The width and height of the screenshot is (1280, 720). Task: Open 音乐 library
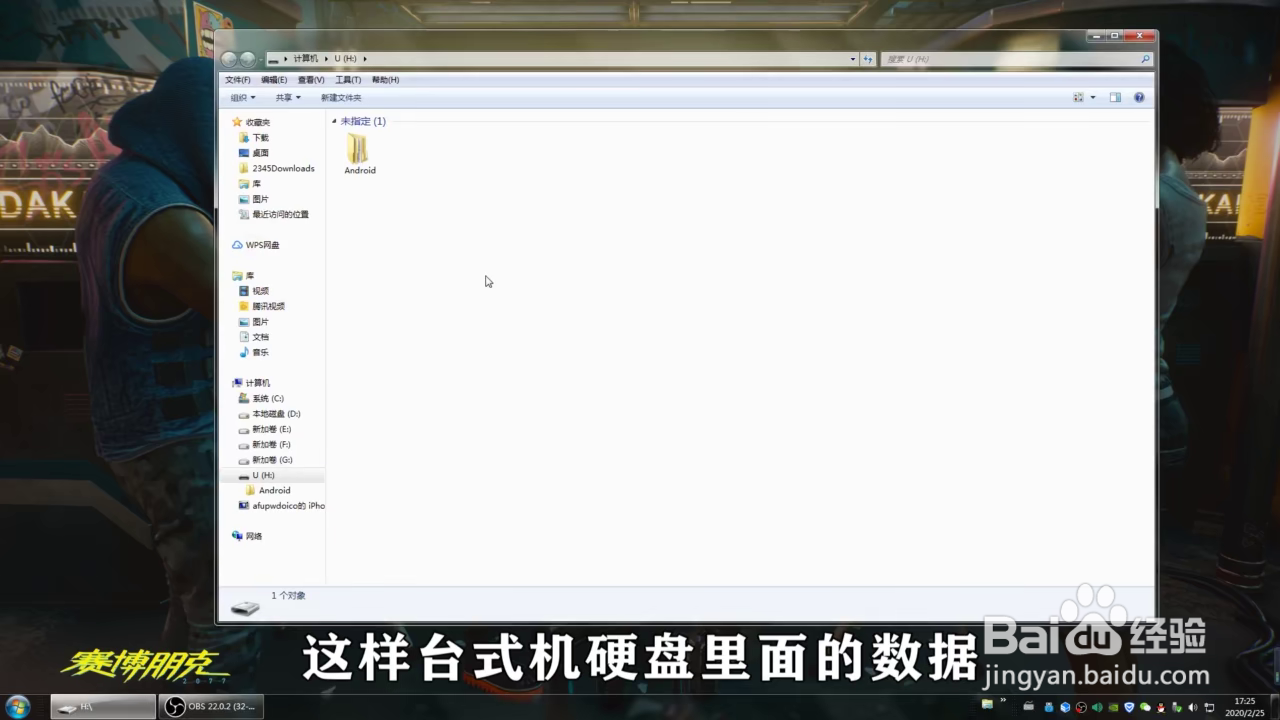254,352
